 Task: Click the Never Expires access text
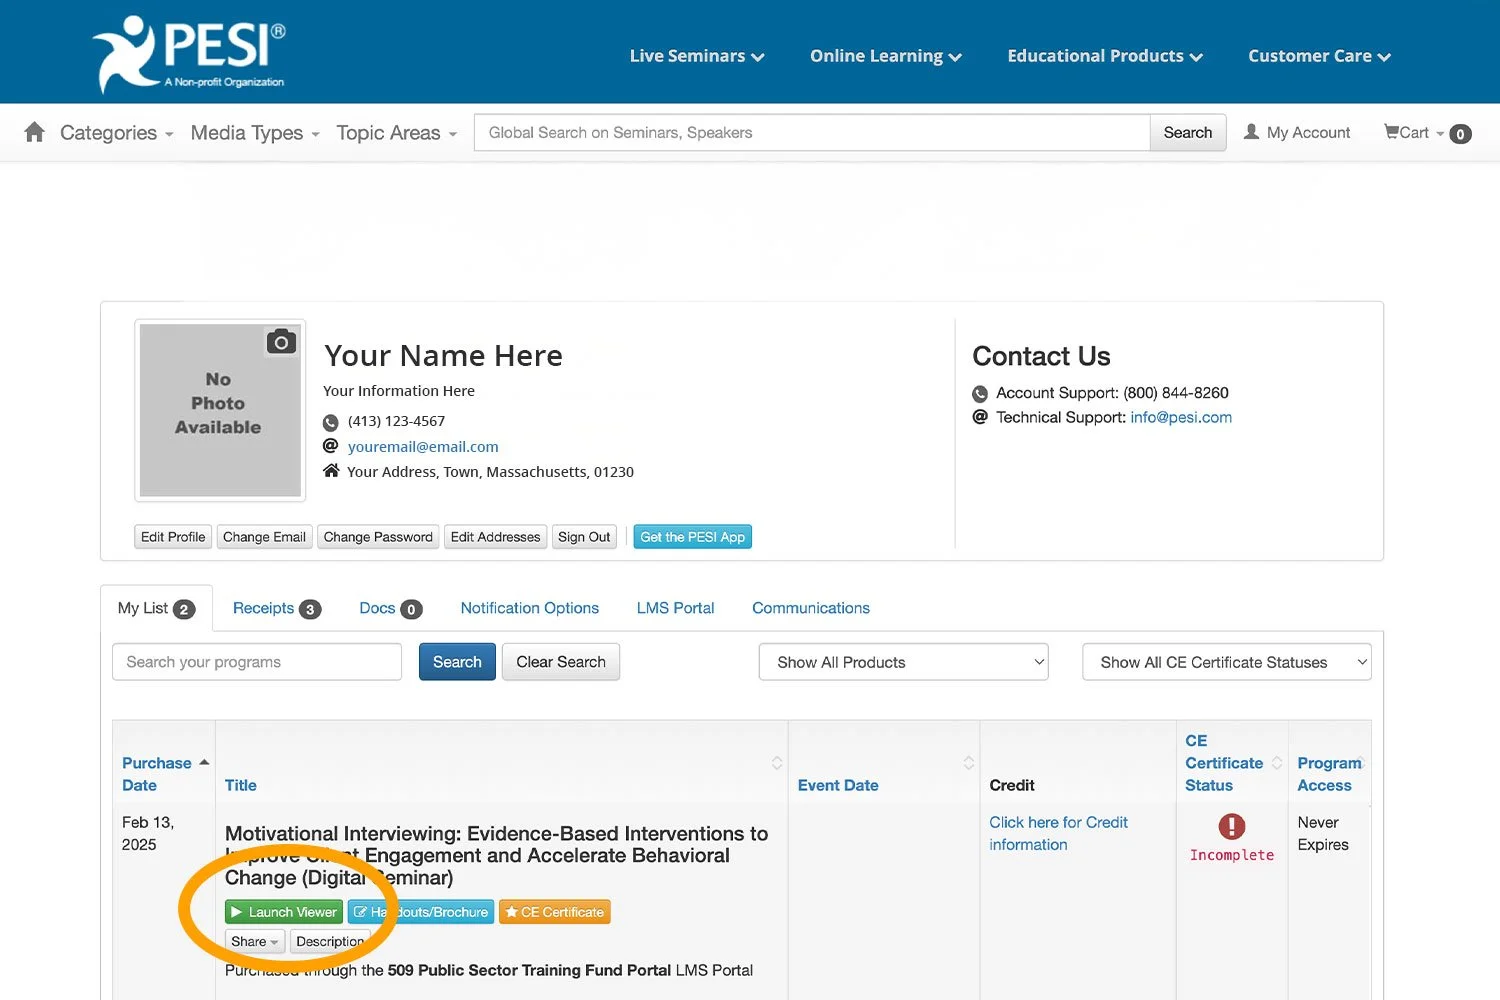(1323, 833)
